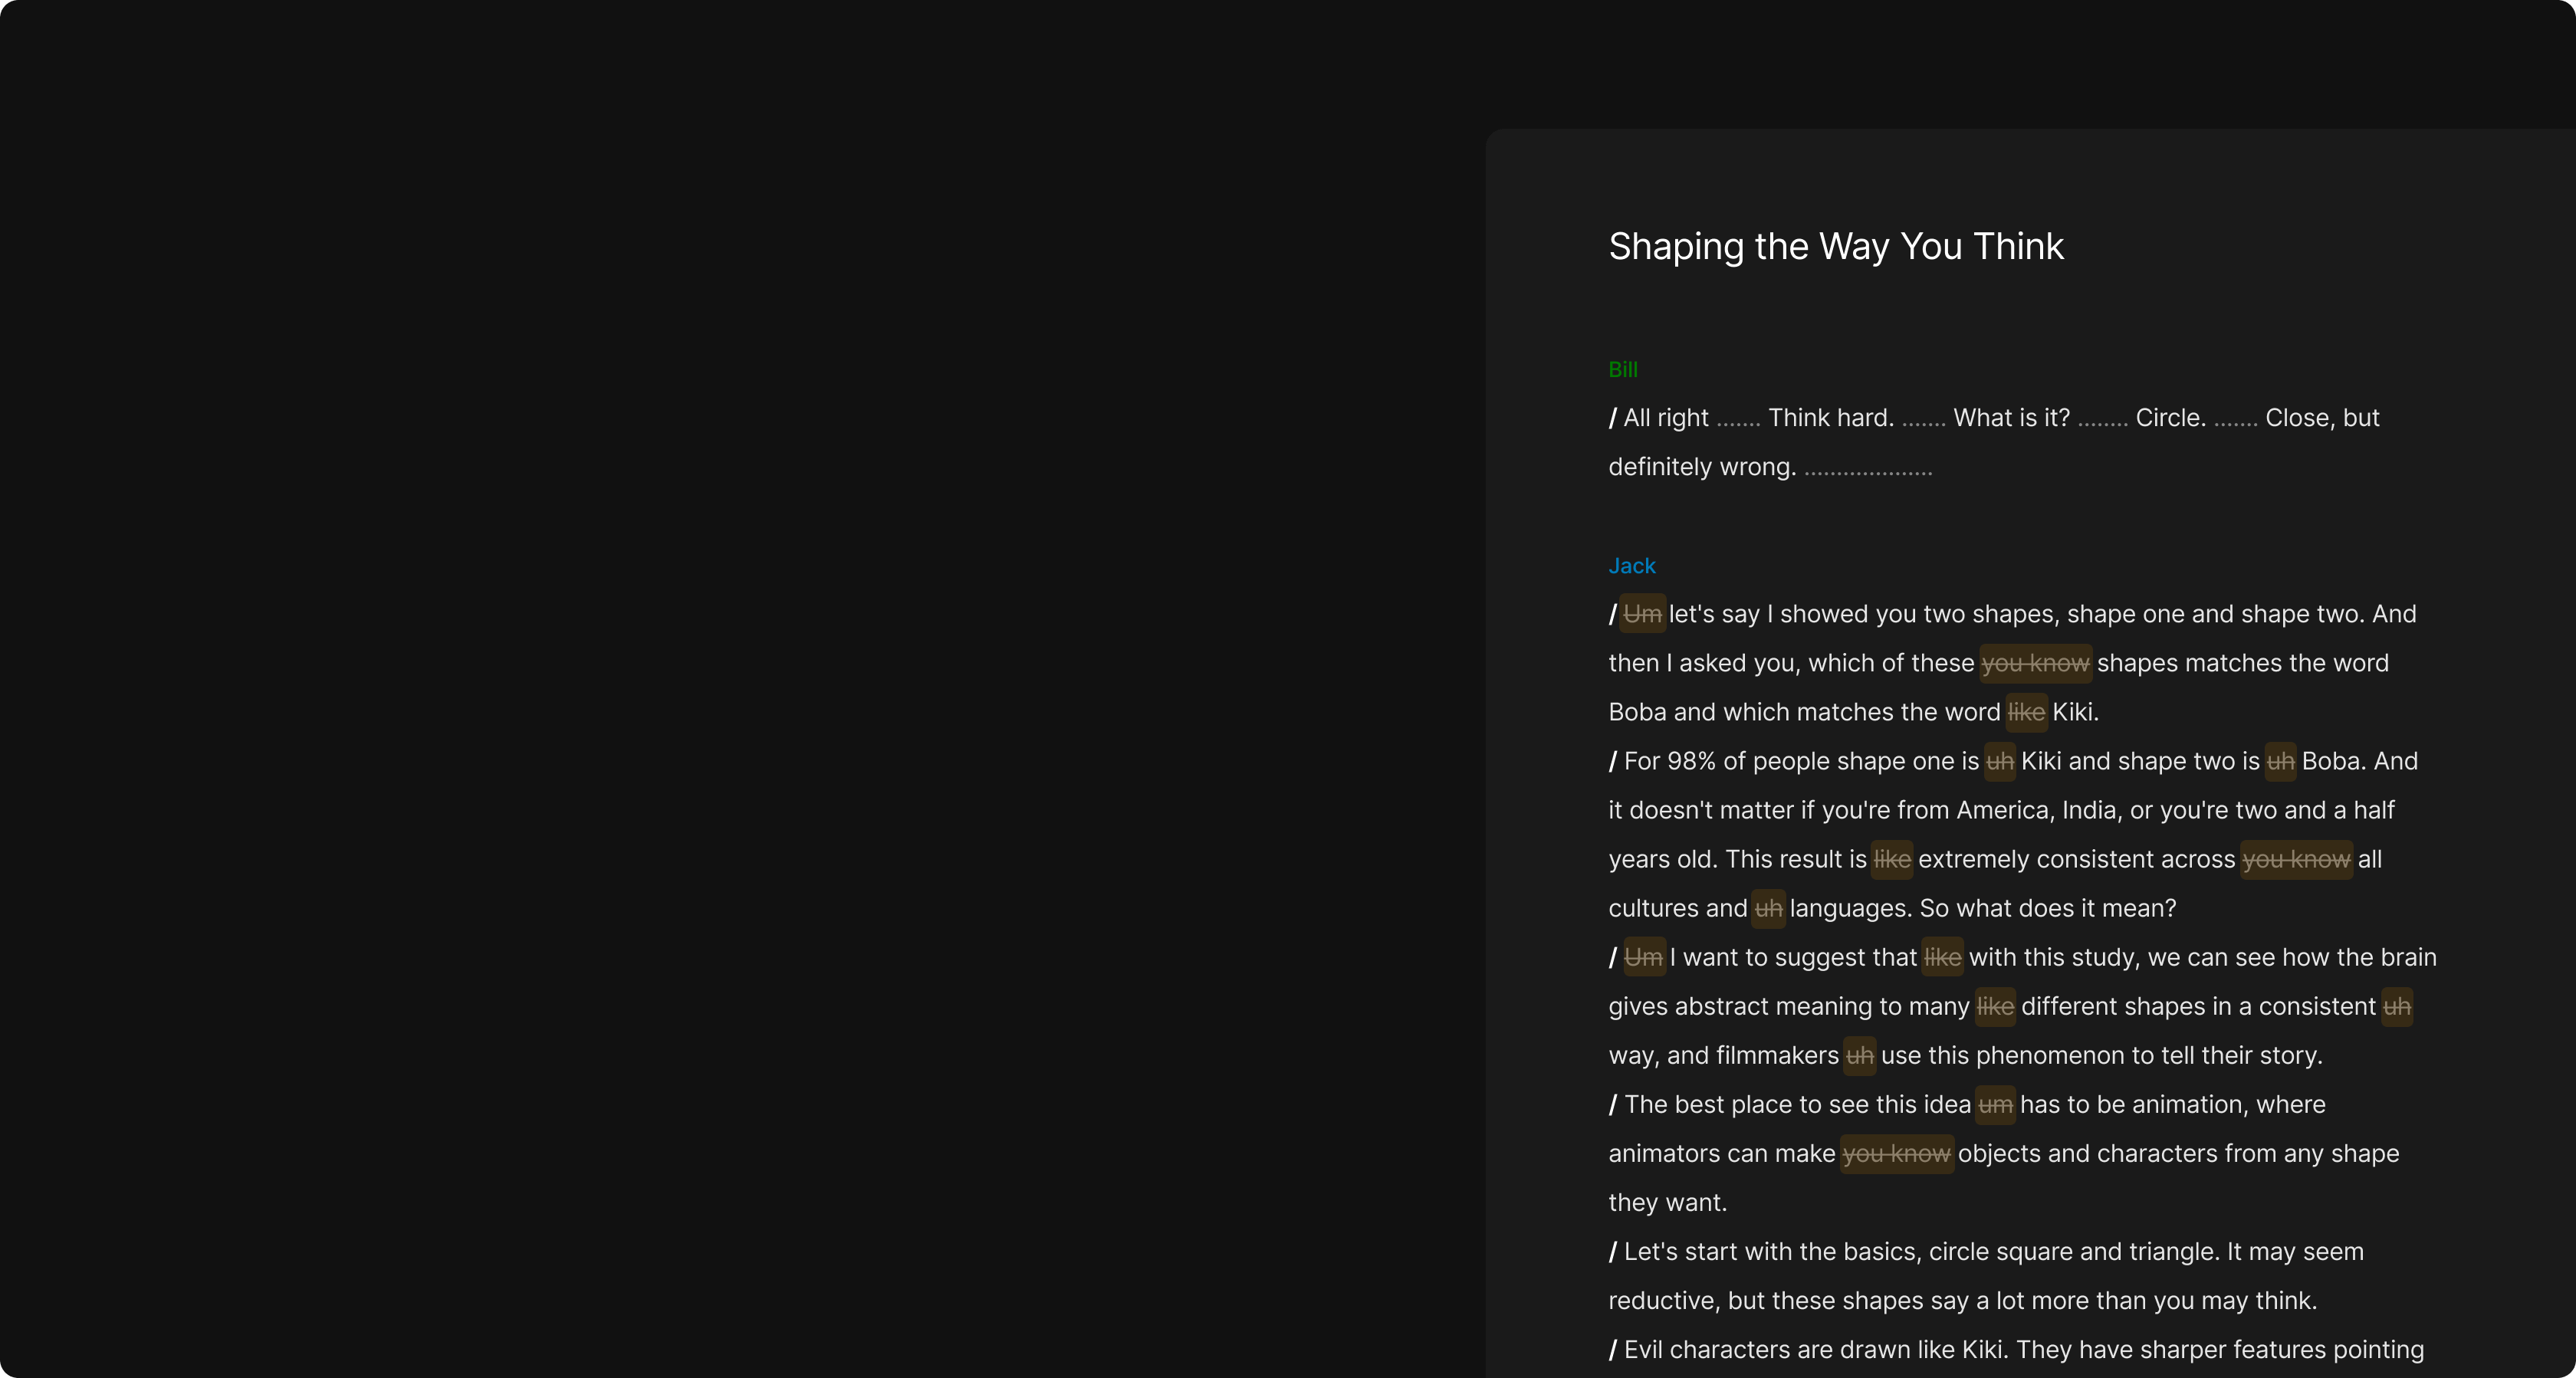Screen dimensions: 2576x1378
Task: Select struck-out you know before shapes matches
Action: 2035,663
